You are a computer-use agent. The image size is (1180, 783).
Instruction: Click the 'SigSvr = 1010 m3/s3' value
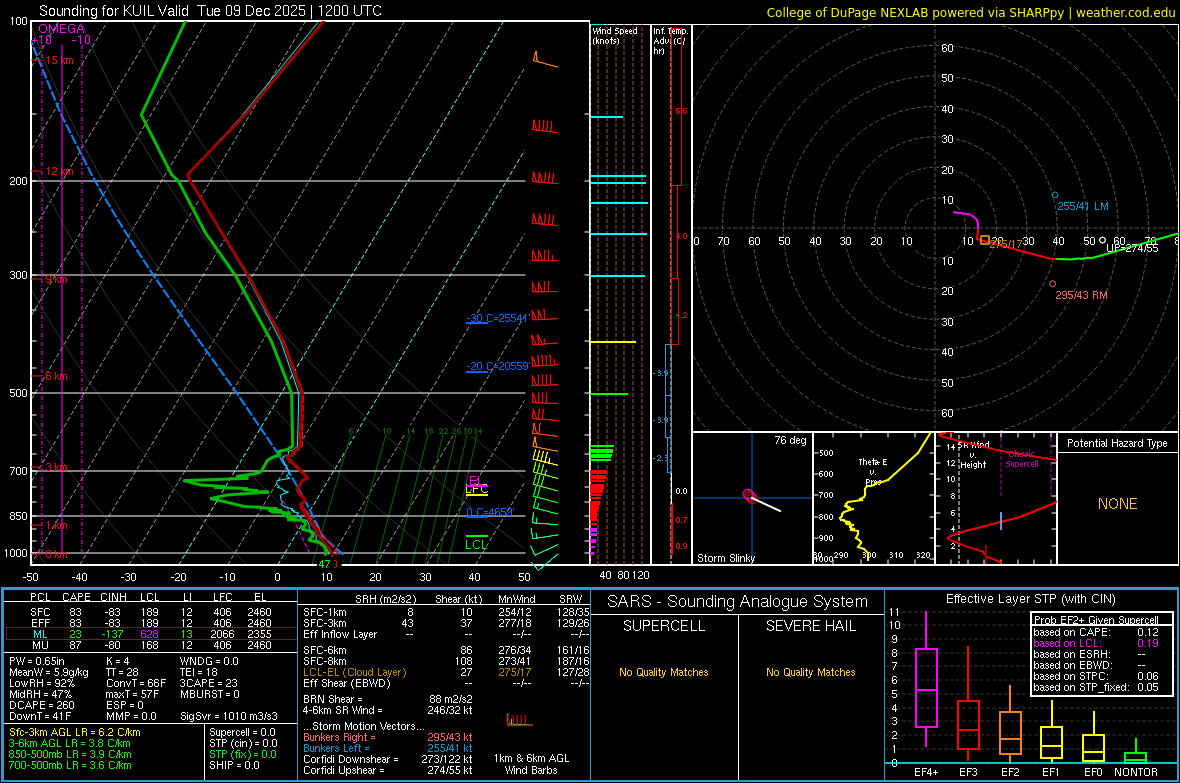click(x=228, y=716)
